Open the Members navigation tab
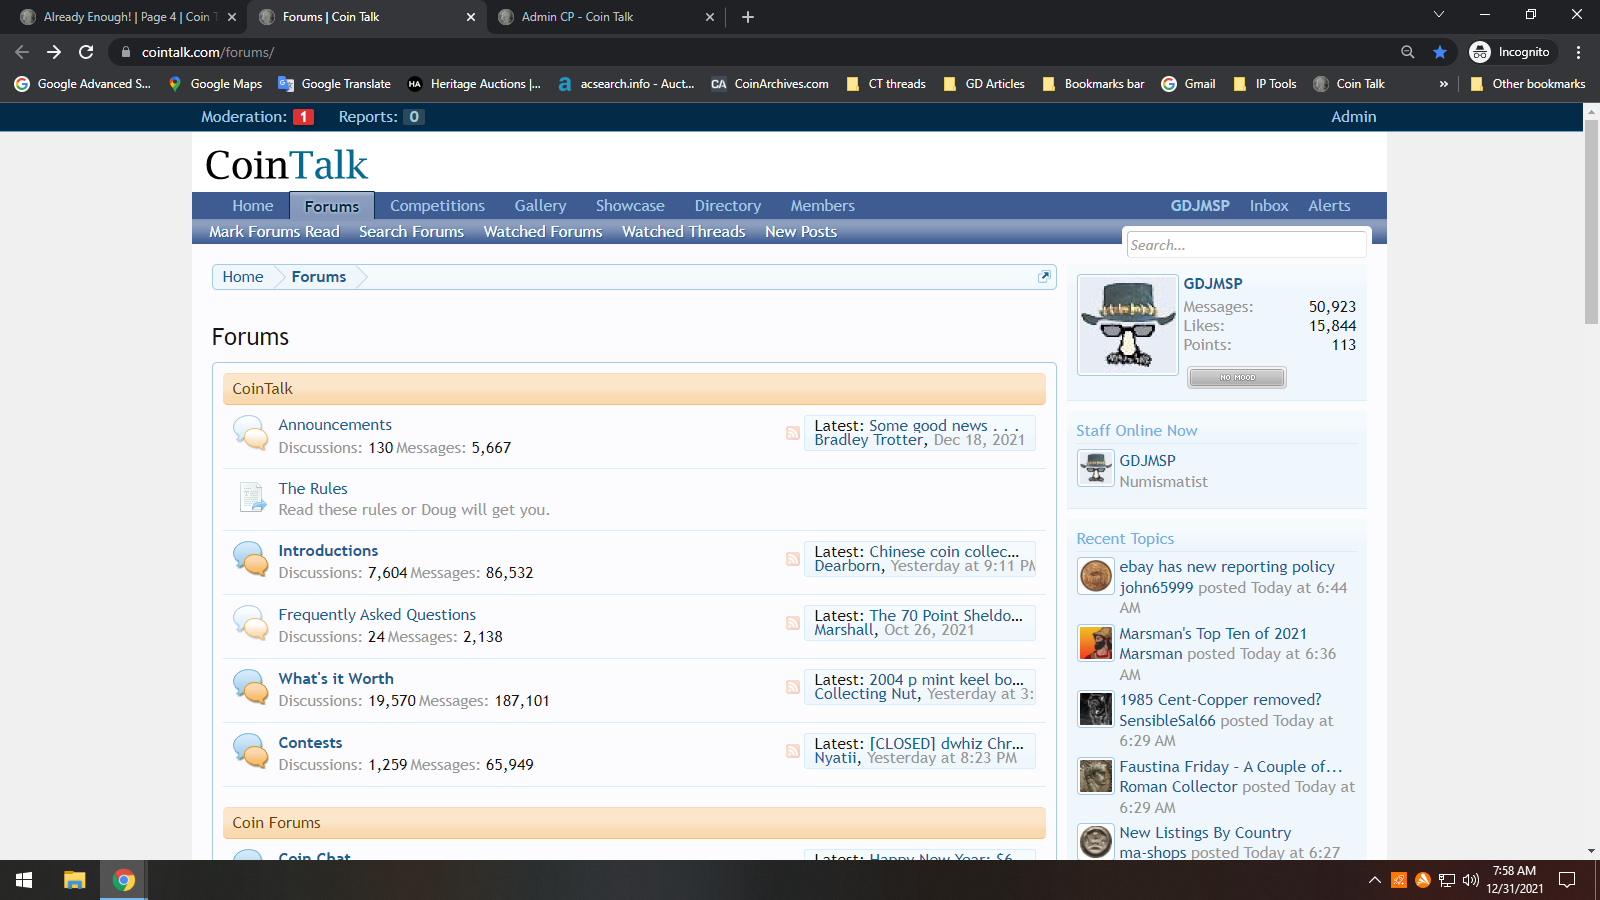This screenshot has height=900, width=1600. coord(823,206)
